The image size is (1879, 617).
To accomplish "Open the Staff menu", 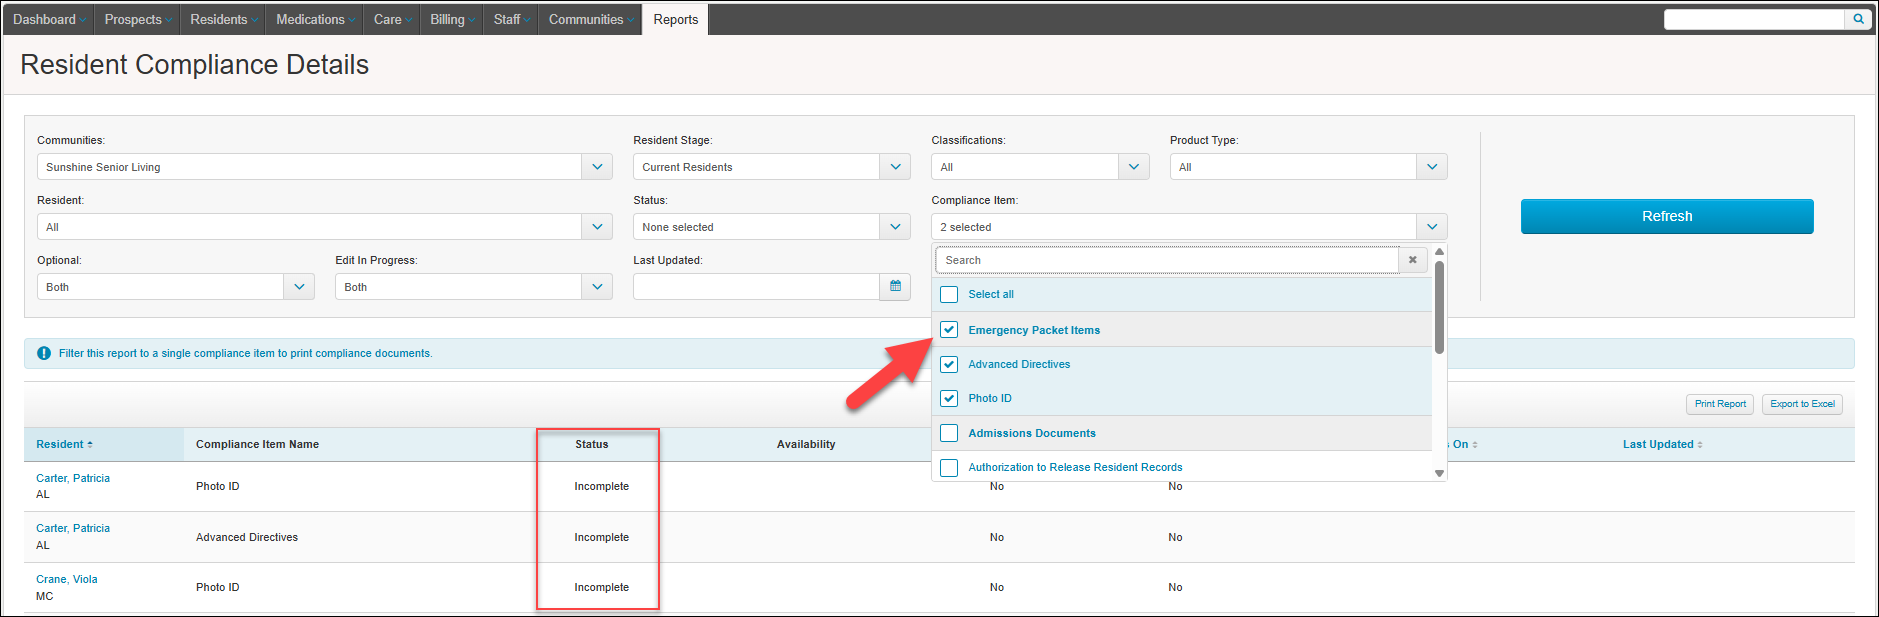I will [512, 19].
